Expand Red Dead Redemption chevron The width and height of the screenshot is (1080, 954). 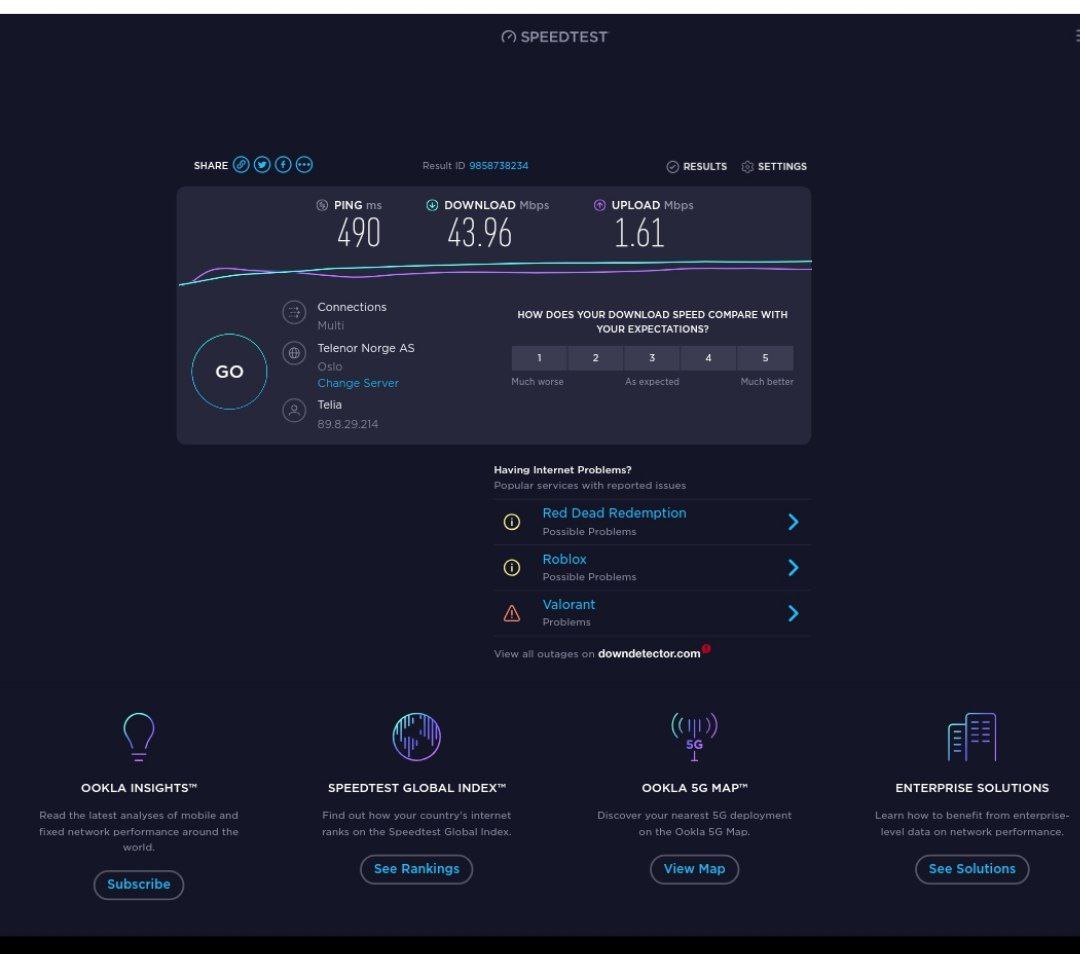pyautogui.click(x=793, y=522)
